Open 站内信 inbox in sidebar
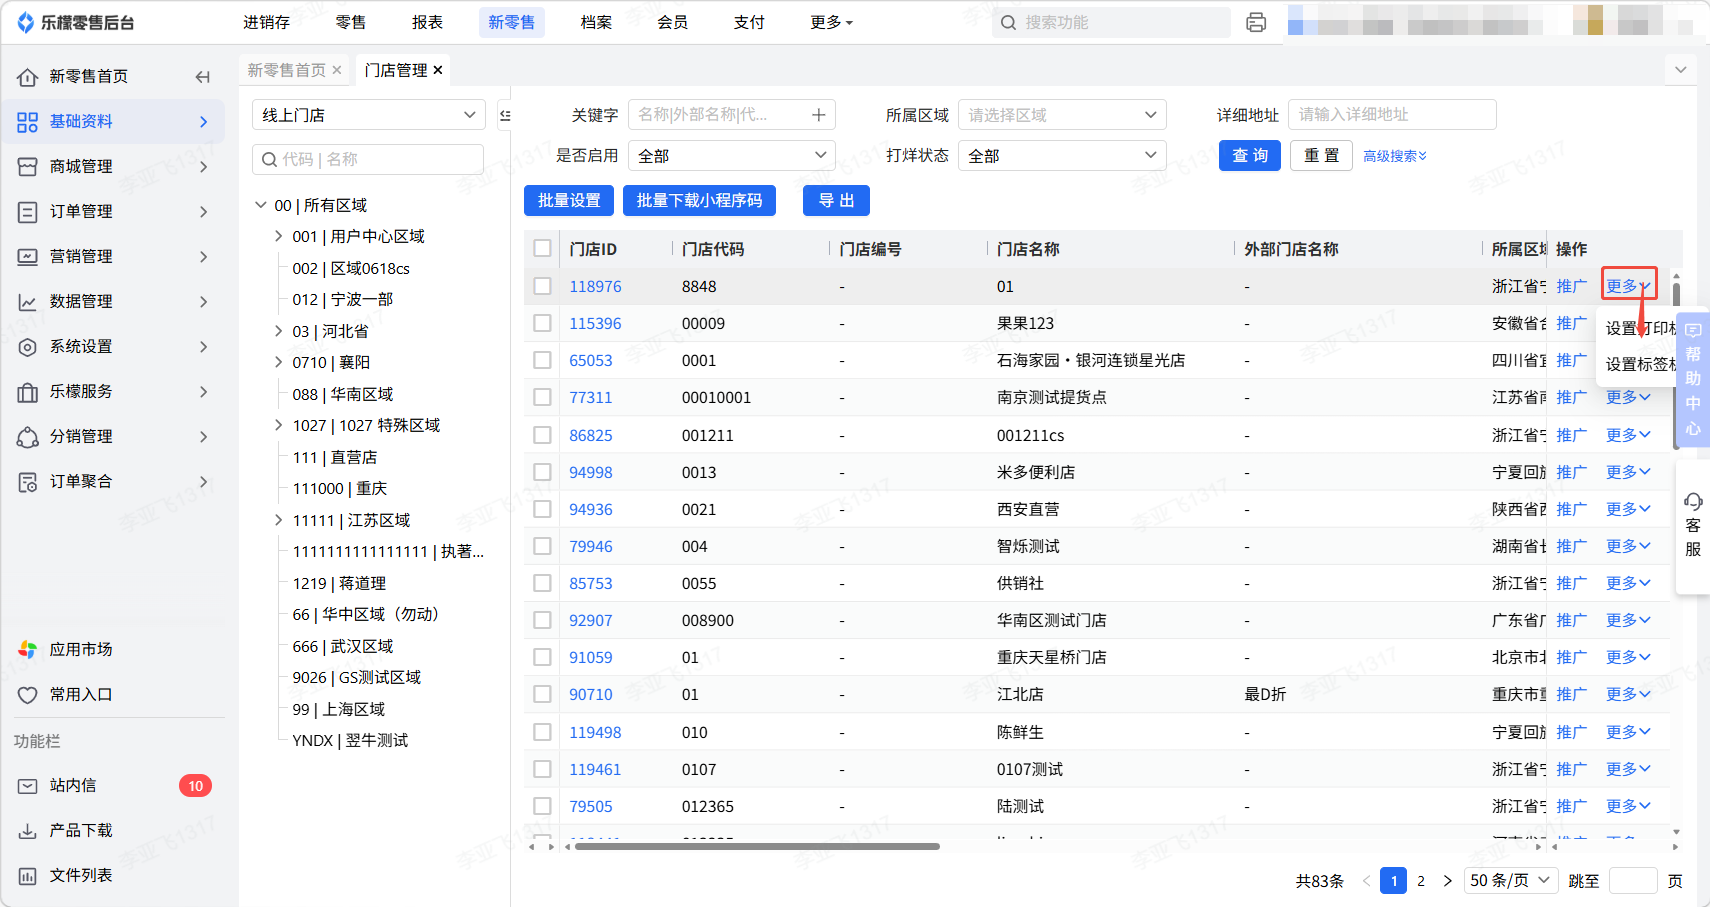 click(73, 785)
